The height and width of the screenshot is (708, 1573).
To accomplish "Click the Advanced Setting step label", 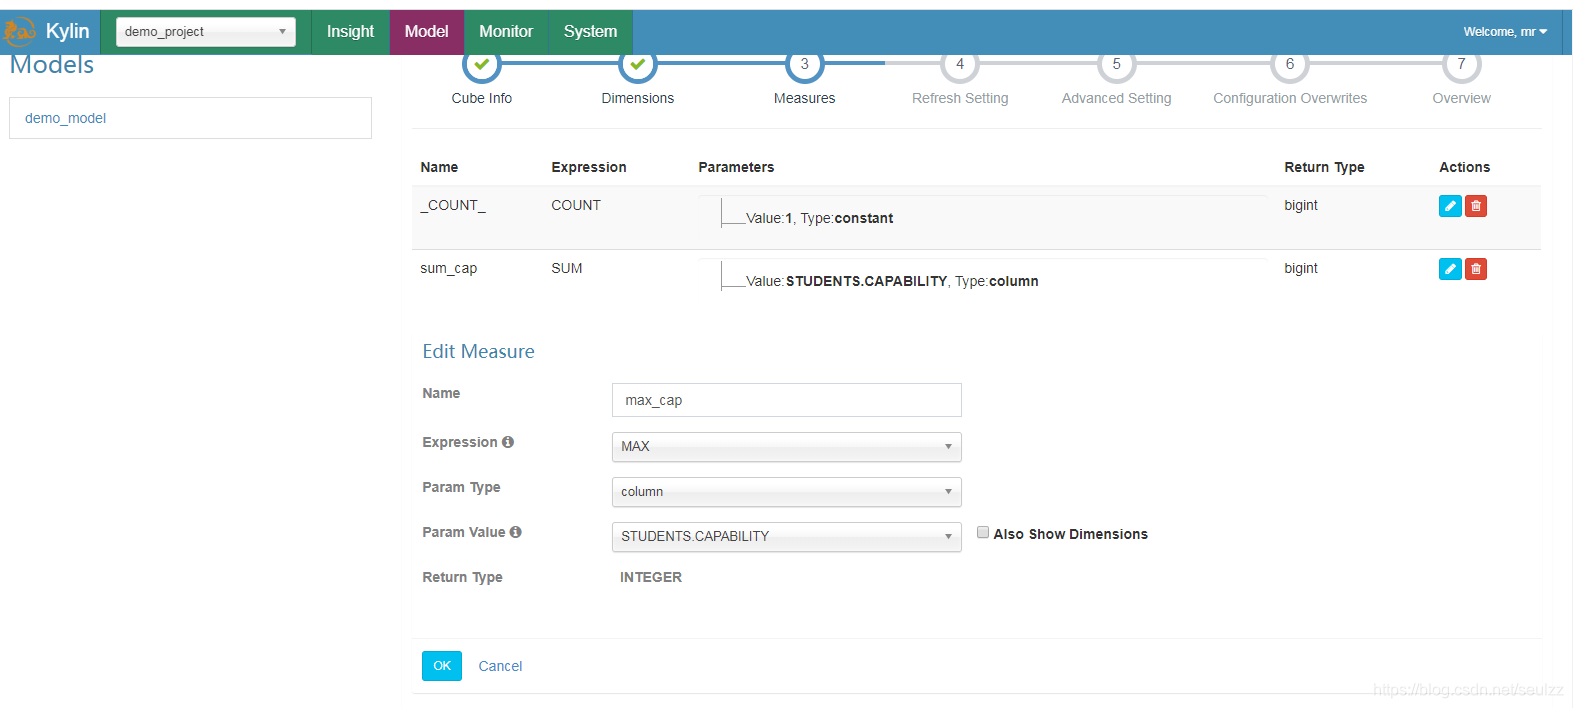I will pos(1117,98).
